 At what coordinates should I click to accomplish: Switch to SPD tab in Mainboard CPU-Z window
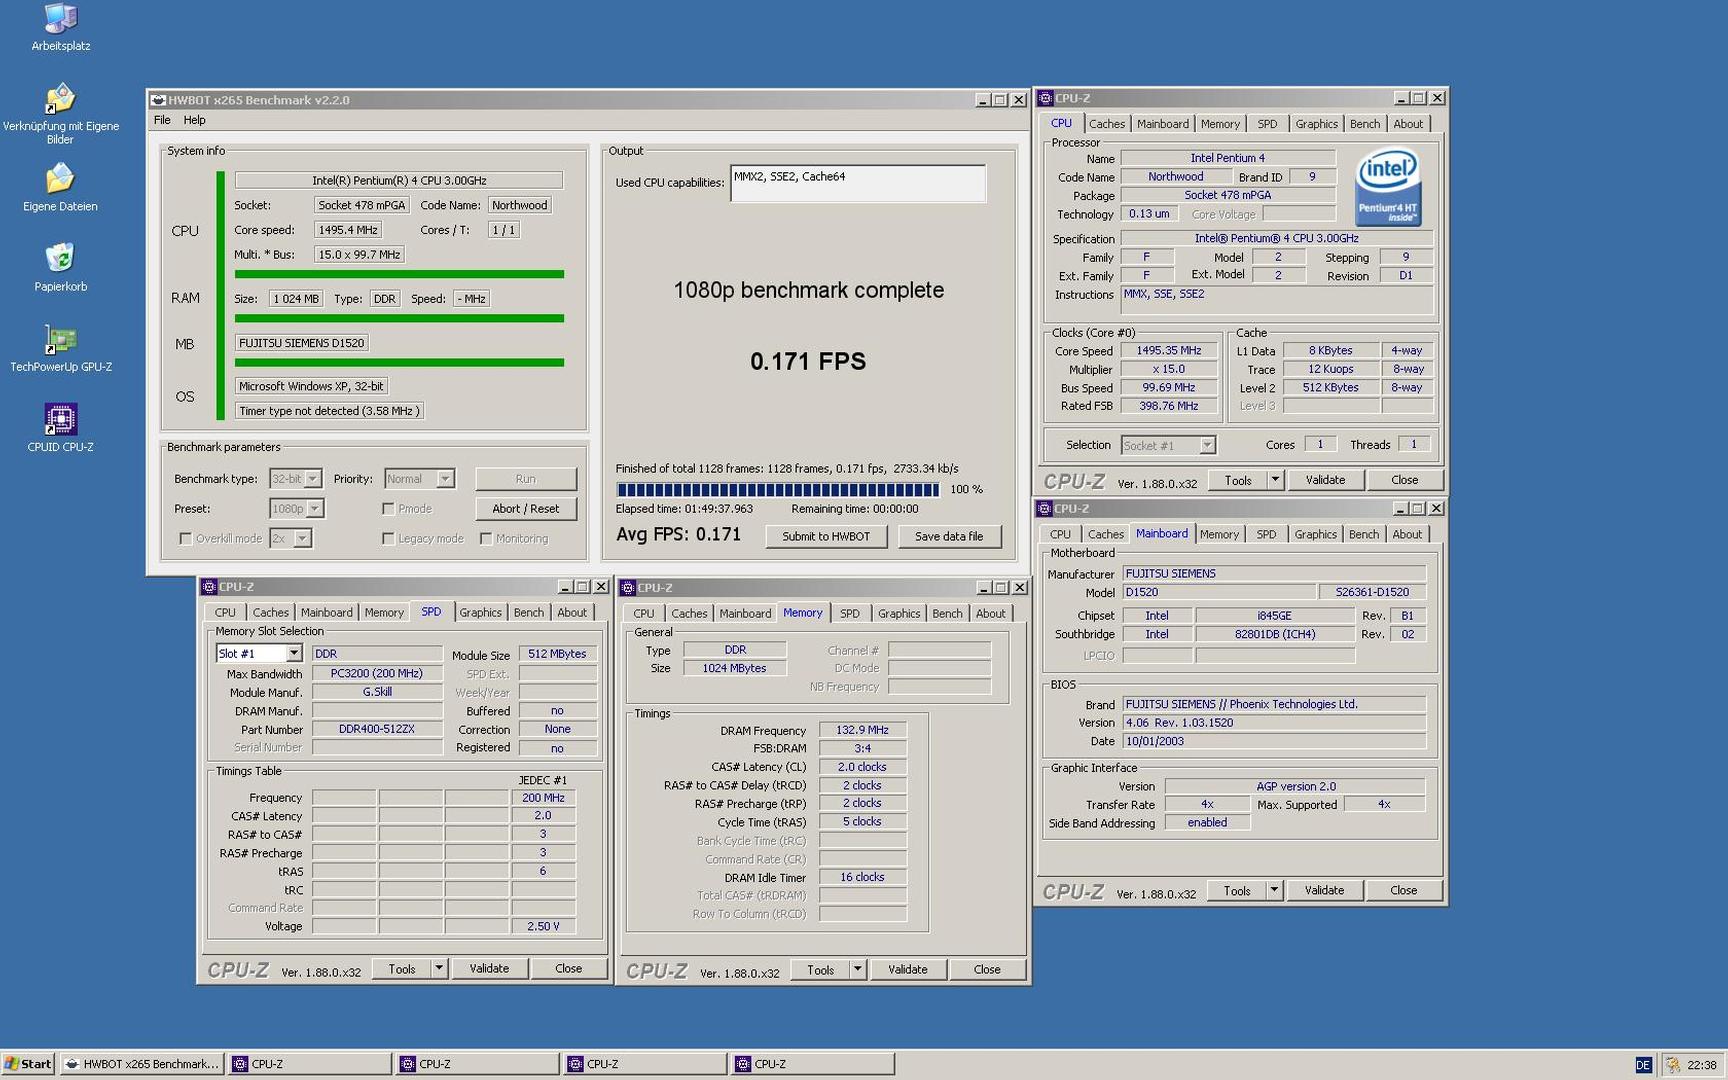coord(1266,535)
